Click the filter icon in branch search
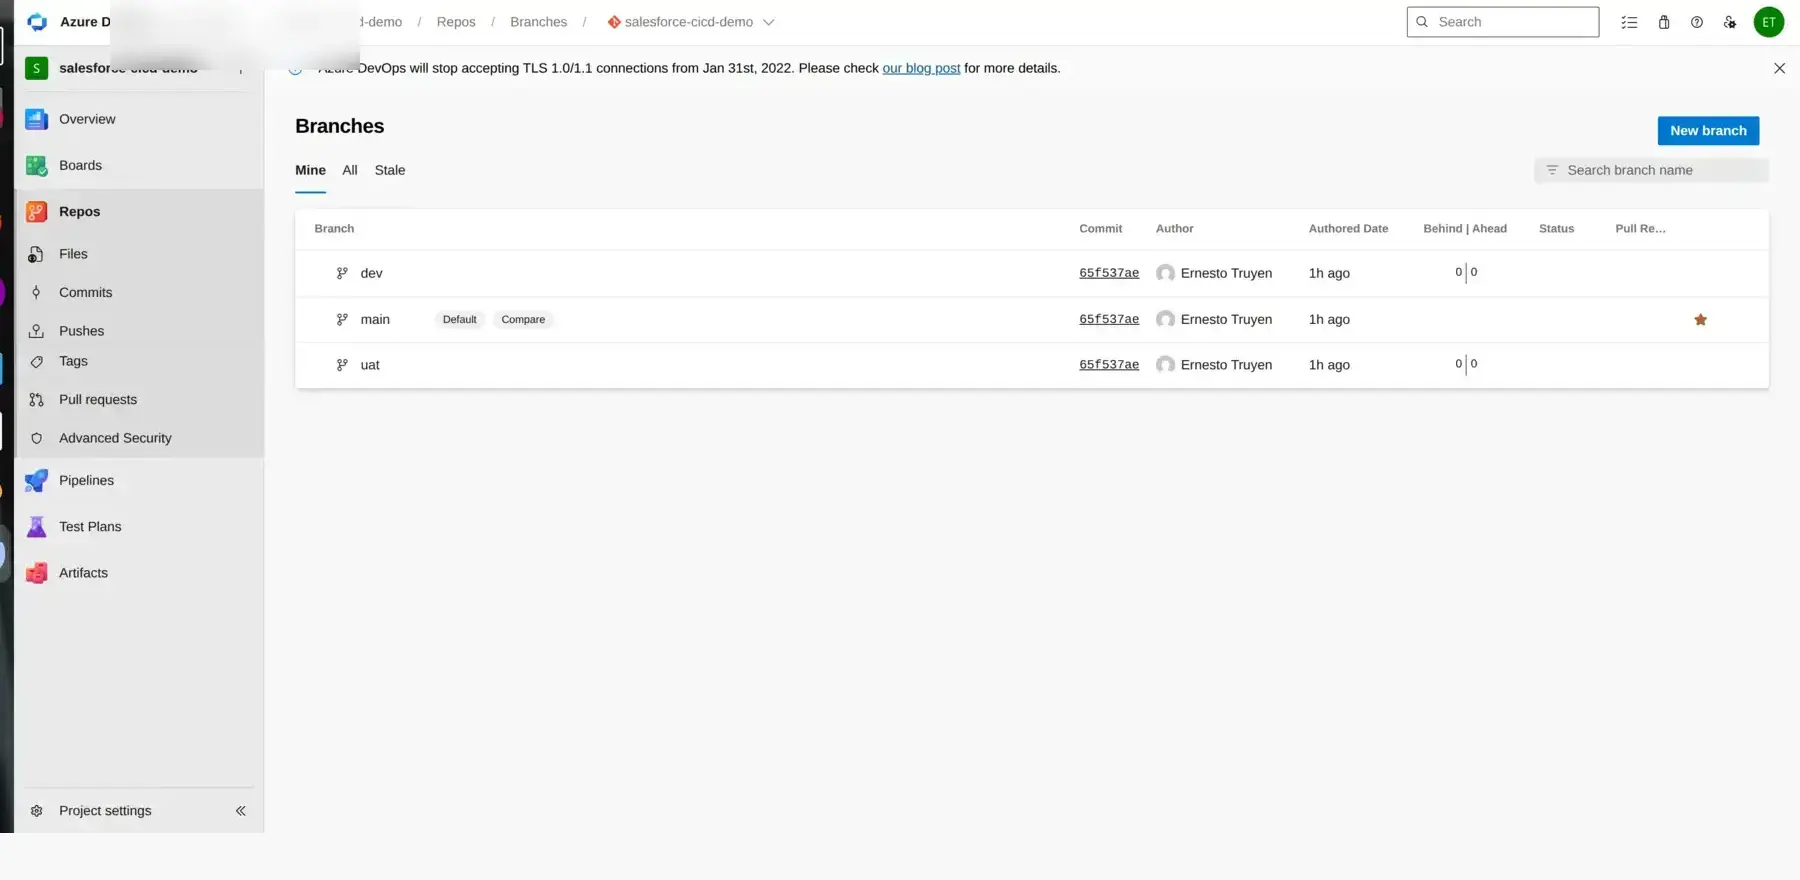 [x=1552, y=170]
